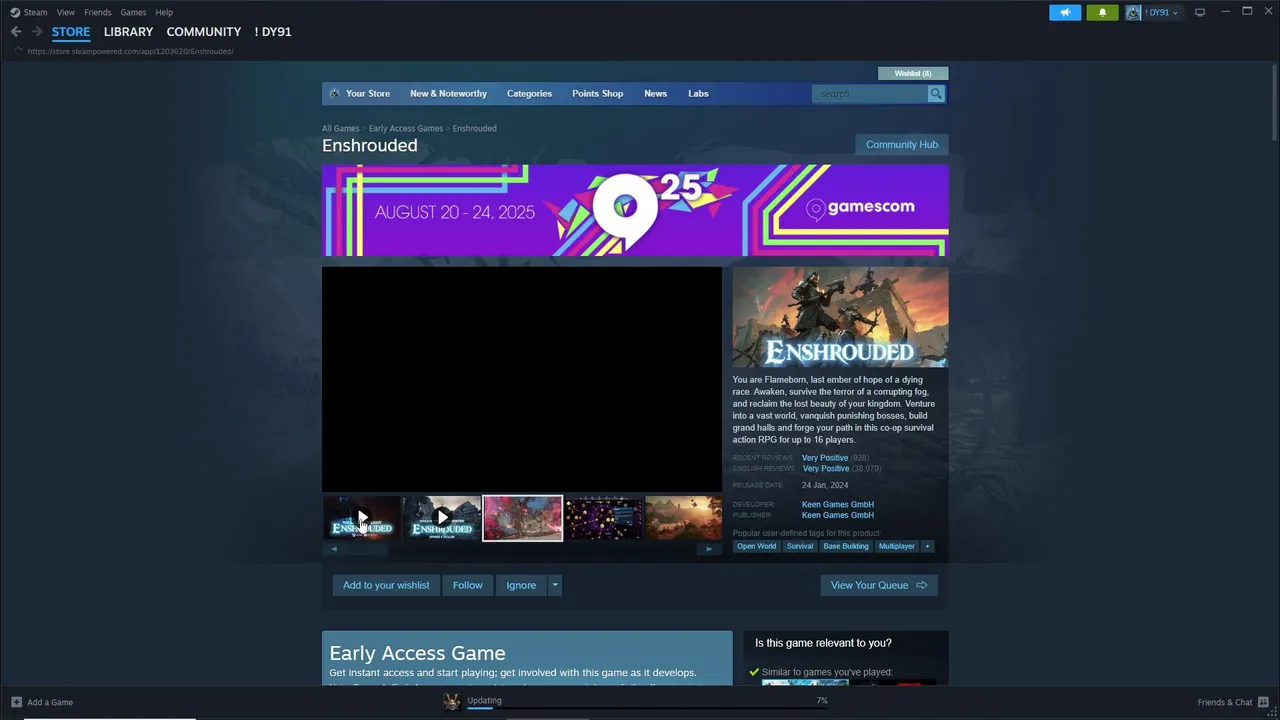
Task: Click the Ignore button
Action: pyautogui.click(x=521, y=585)
